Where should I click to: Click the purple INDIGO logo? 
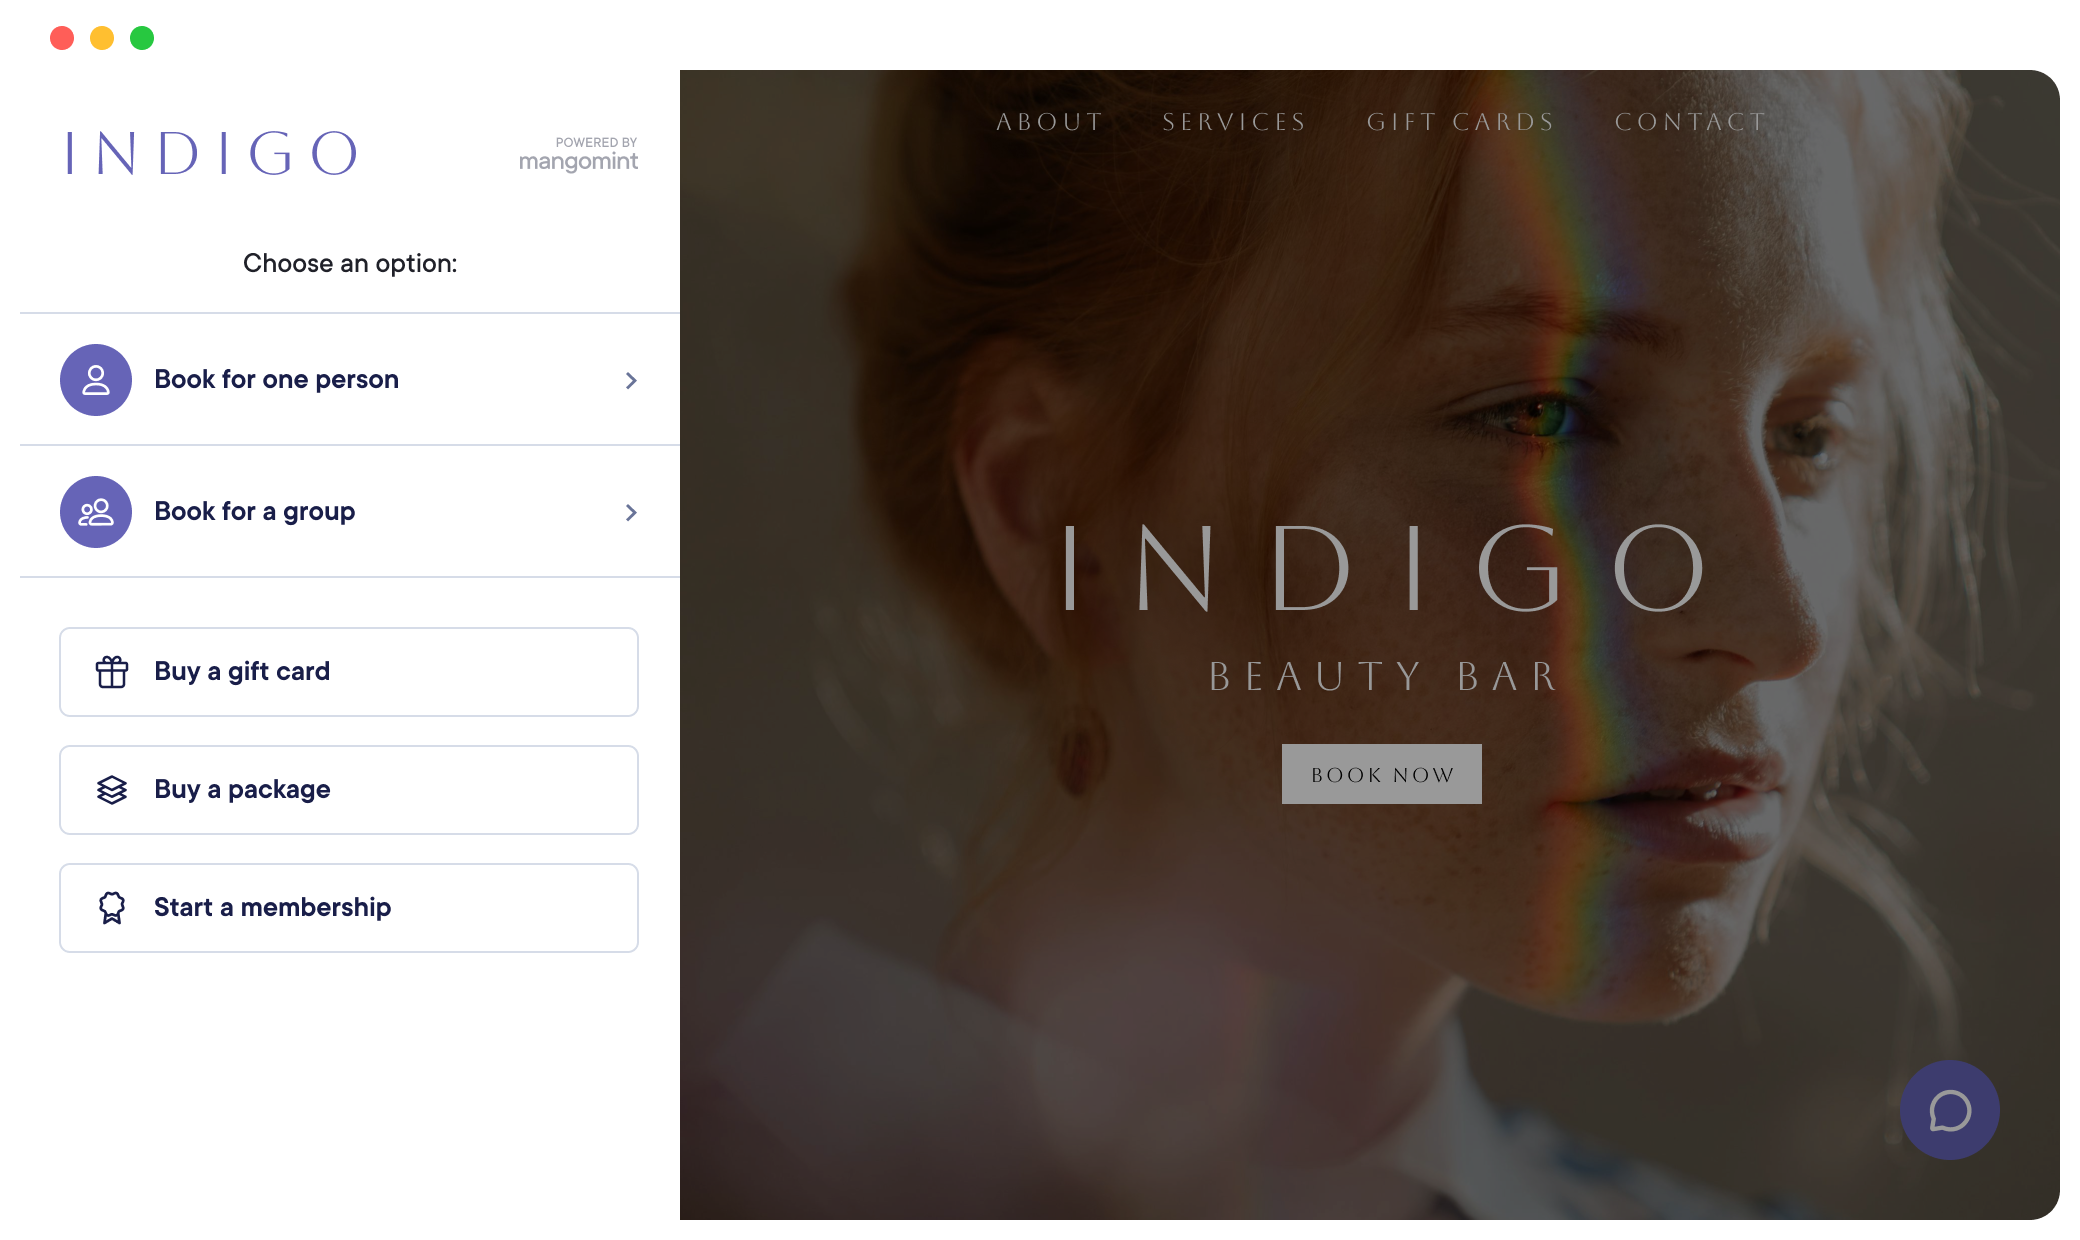[x=211, y=153]
